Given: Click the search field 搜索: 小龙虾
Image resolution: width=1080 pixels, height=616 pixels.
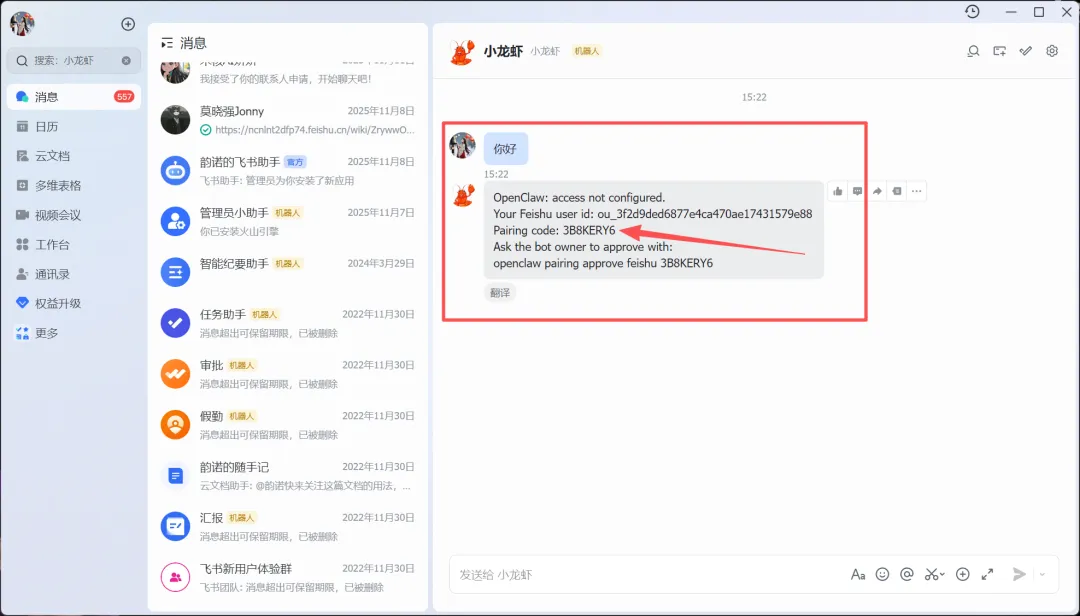Looking at the screenshot, I should 74,61.
